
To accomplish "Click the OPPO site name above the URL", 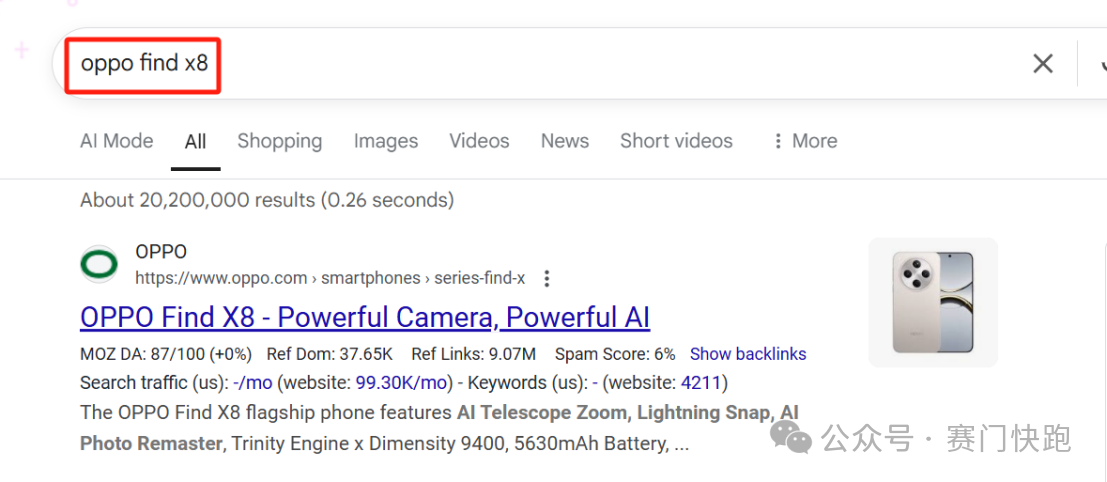I will [x=161, y=252].
